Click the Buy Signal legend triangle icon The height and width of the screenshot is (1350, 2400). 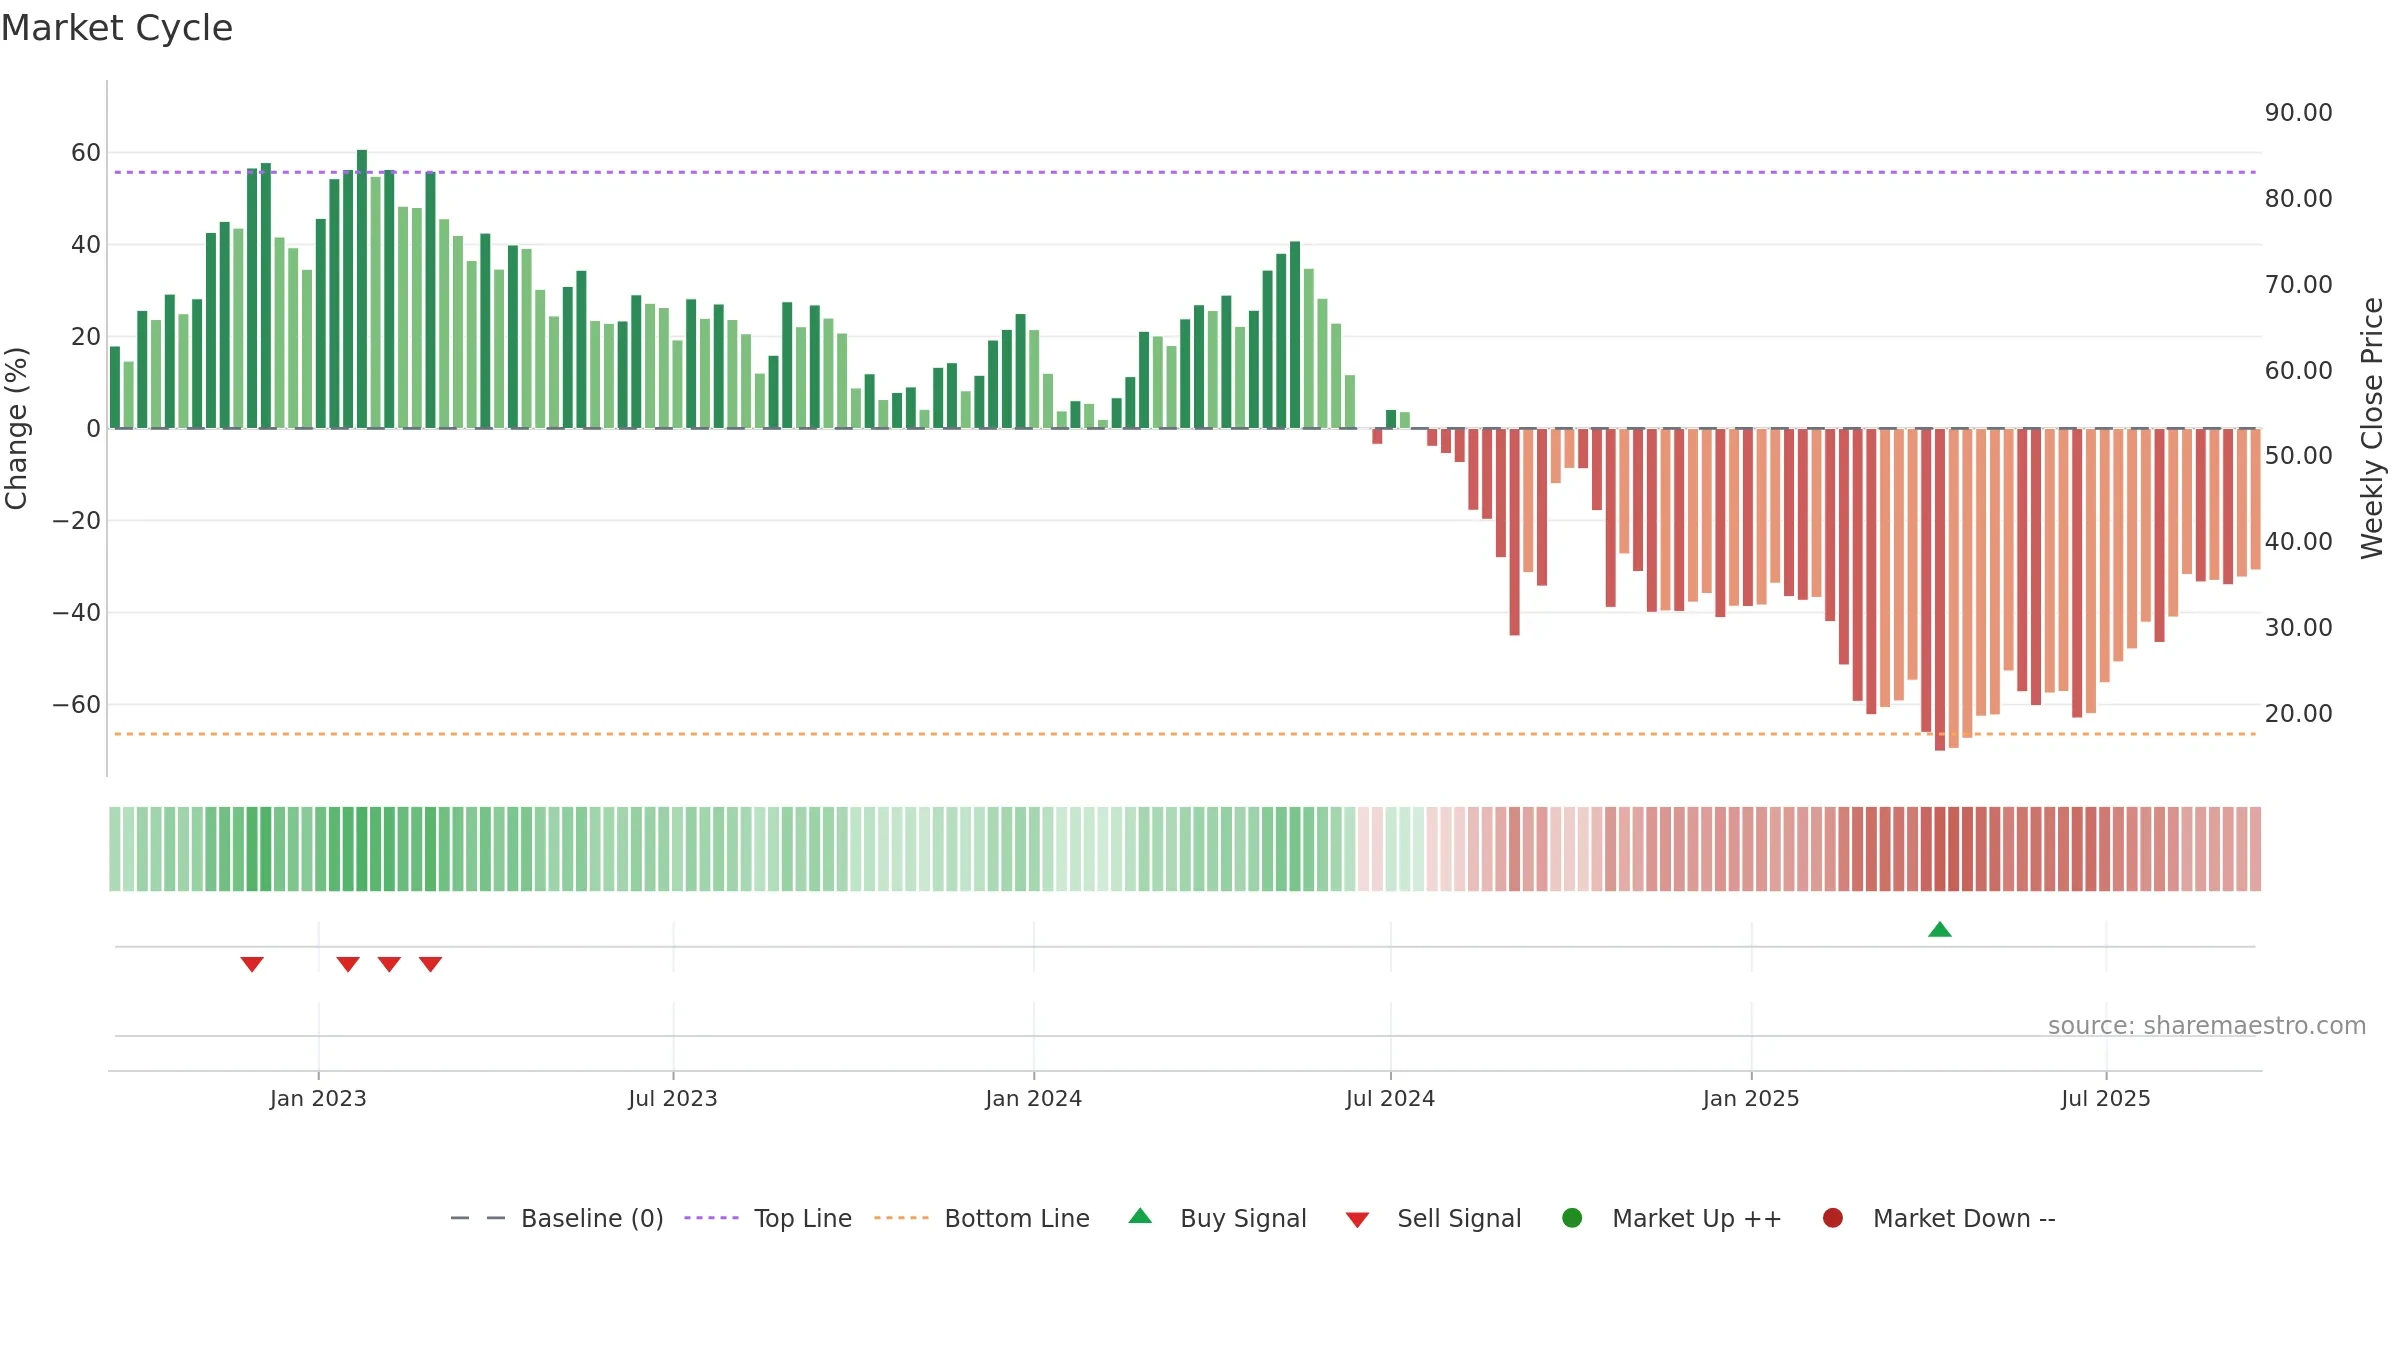pos(1140,1217)
